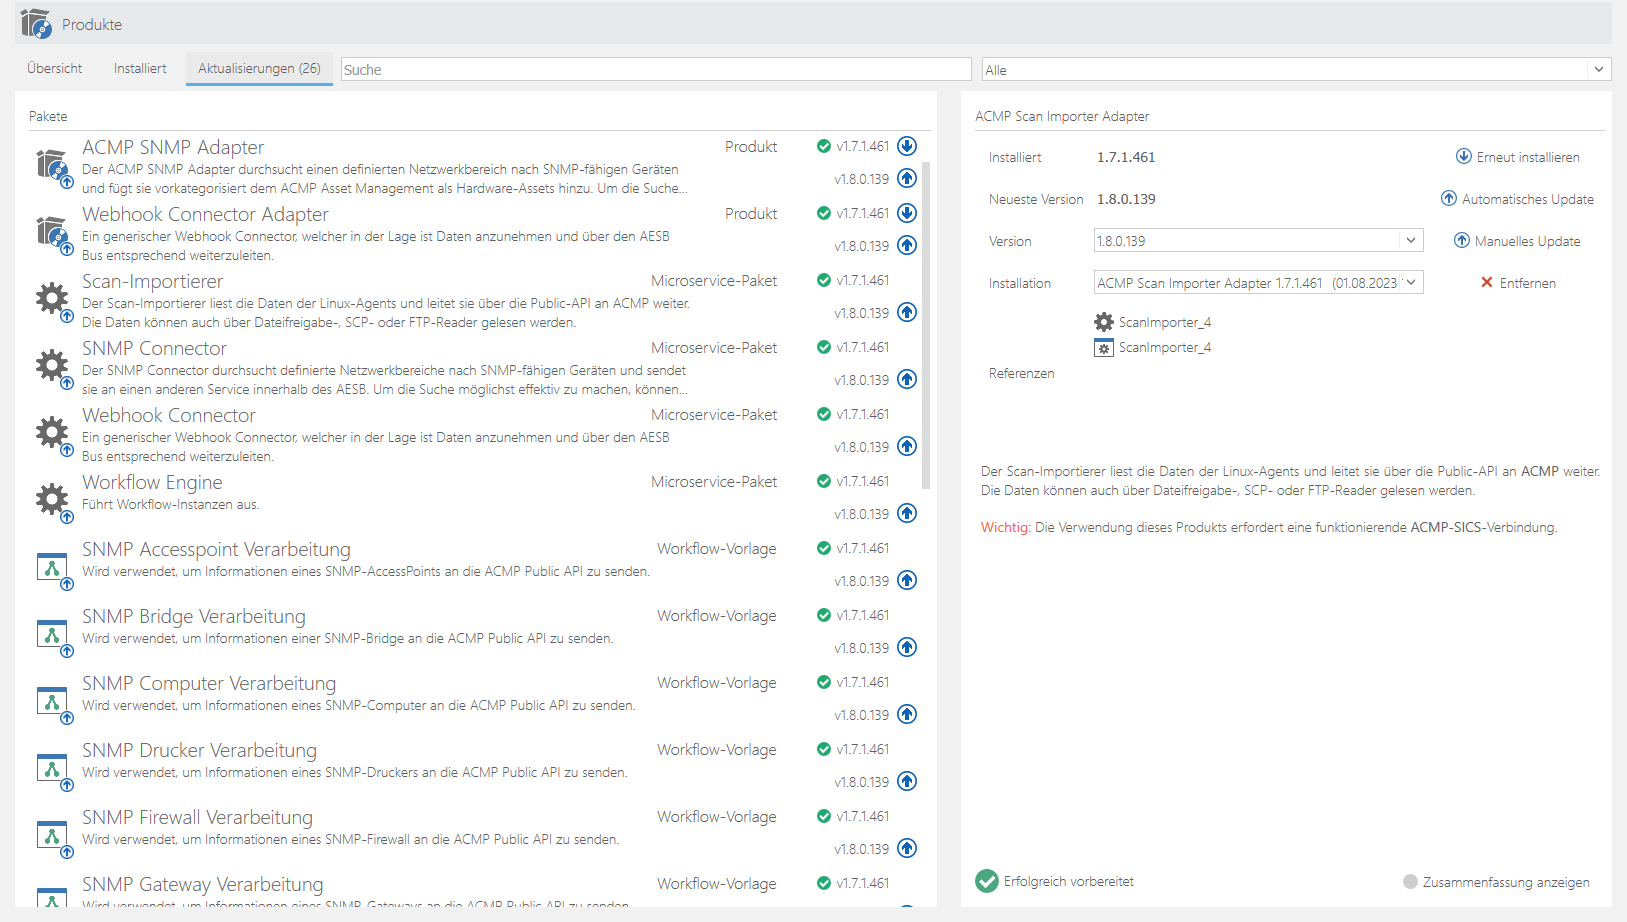Click update arrow icon for SNMP Drucker Verarbeitung
The image size is (1627, 922).
pos(907,781)
